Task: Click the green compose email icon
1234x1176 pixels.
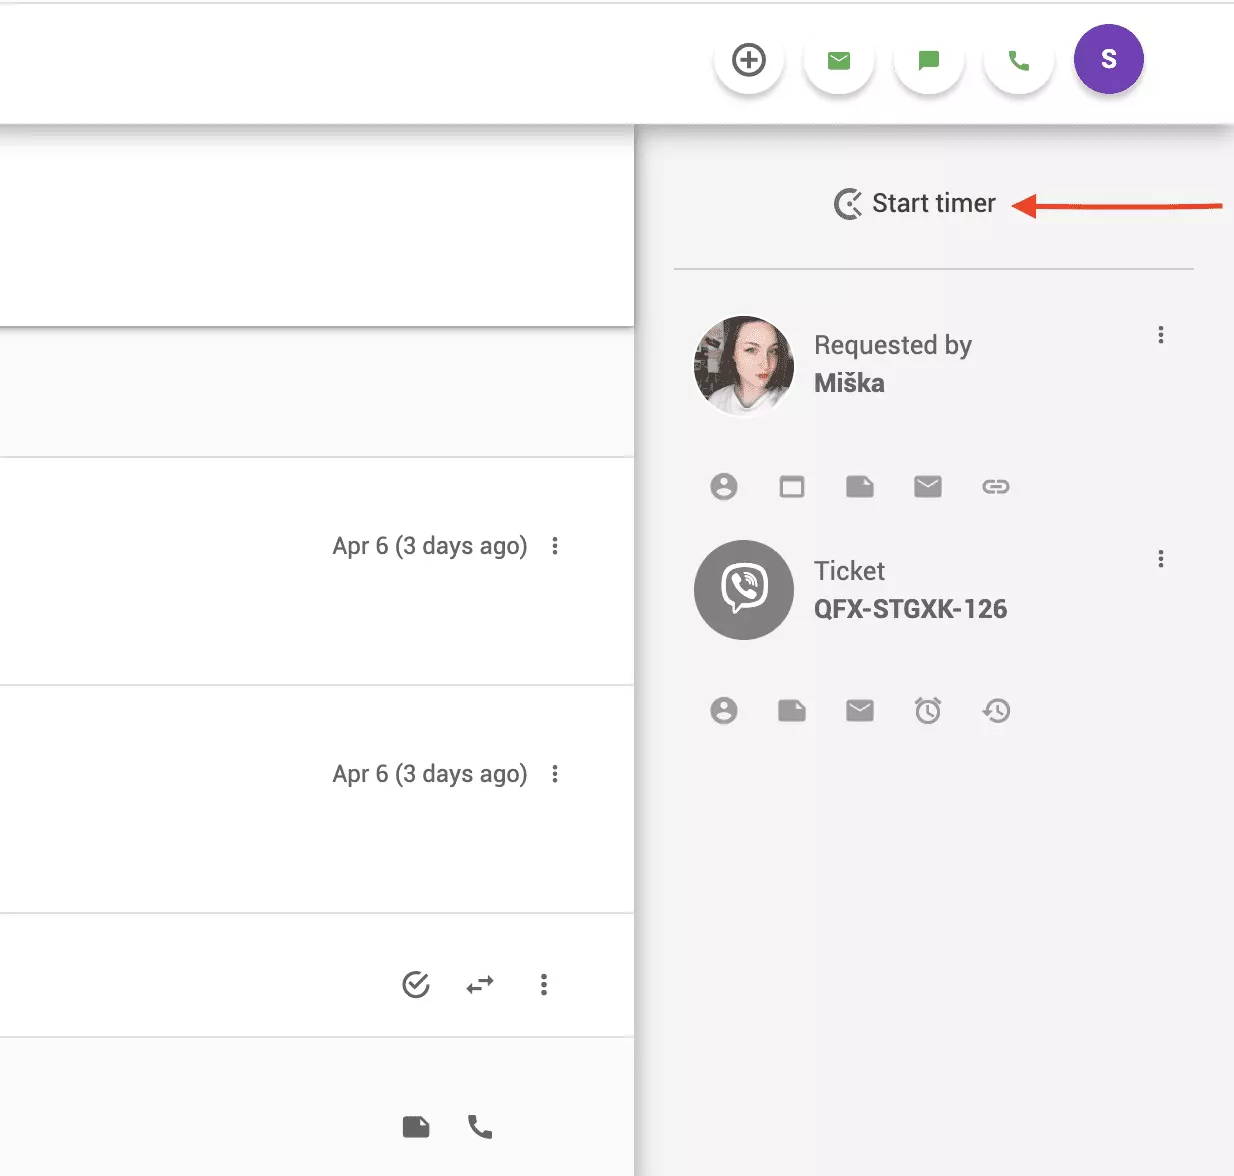Action: [839, 60]
